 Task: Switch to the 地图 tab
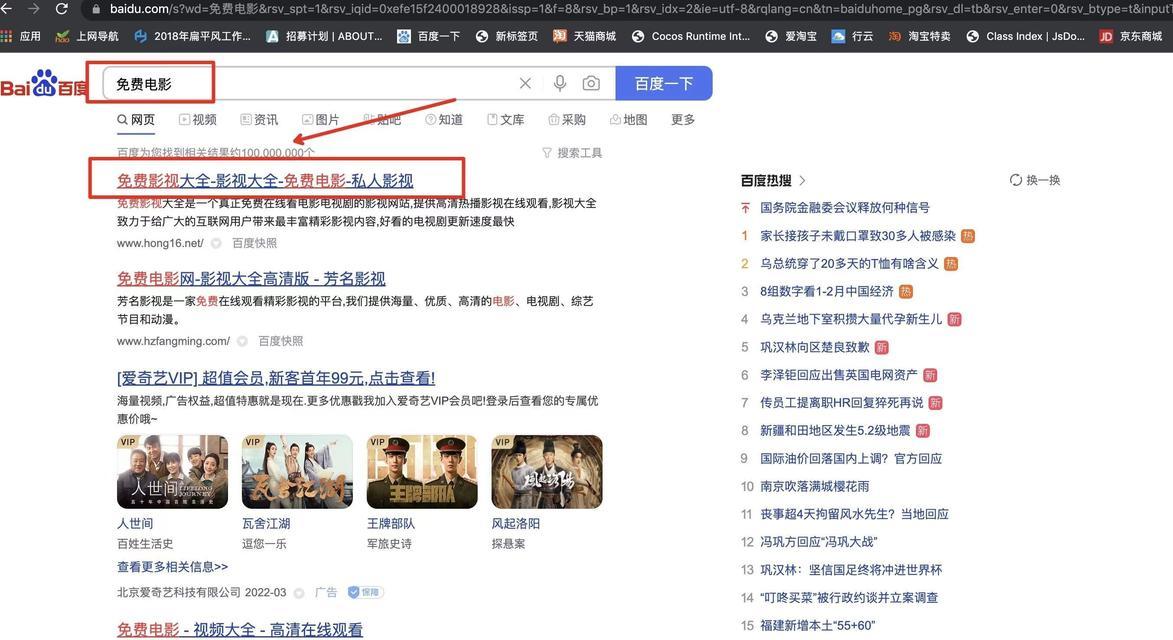(x=628, y=120)
